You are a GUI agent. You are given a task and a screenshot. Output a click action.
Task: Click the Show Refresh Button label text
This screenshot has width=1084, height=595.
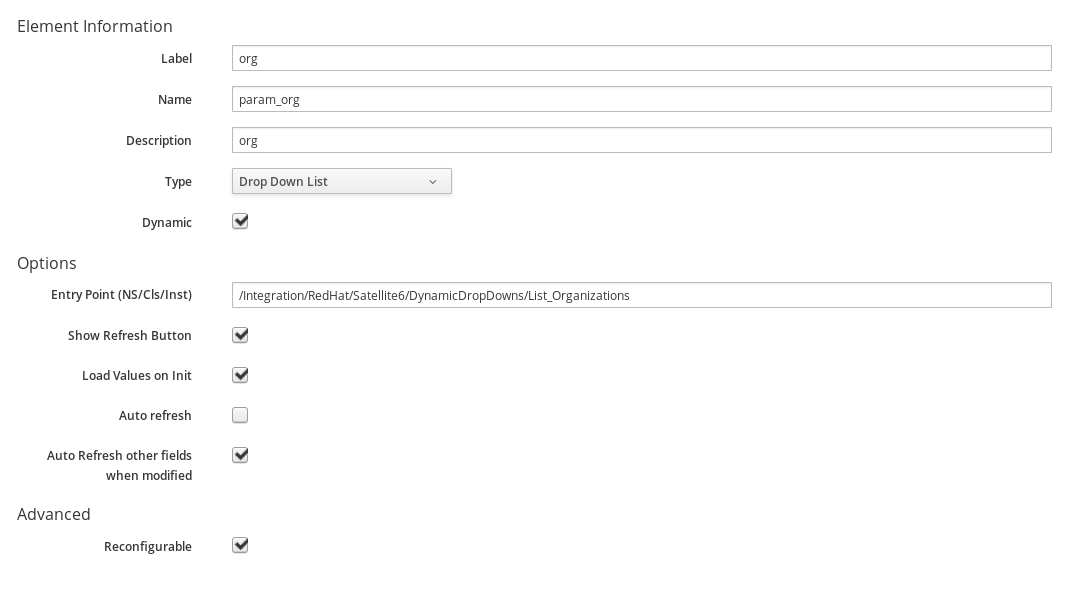tap(130, 335)
